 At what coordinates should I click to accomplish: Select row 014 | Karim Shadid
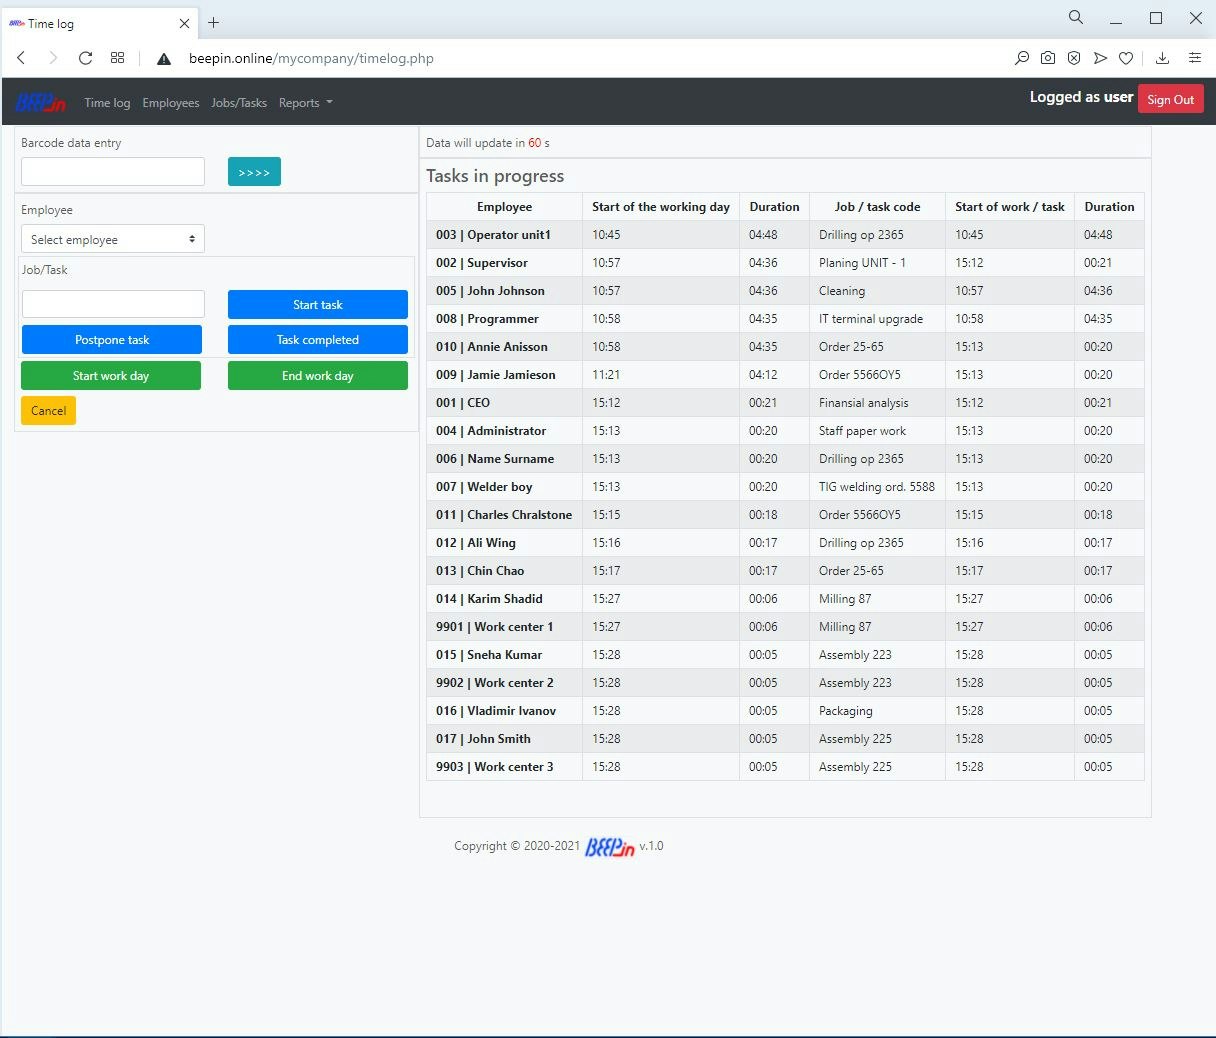[x=785, y=599]
